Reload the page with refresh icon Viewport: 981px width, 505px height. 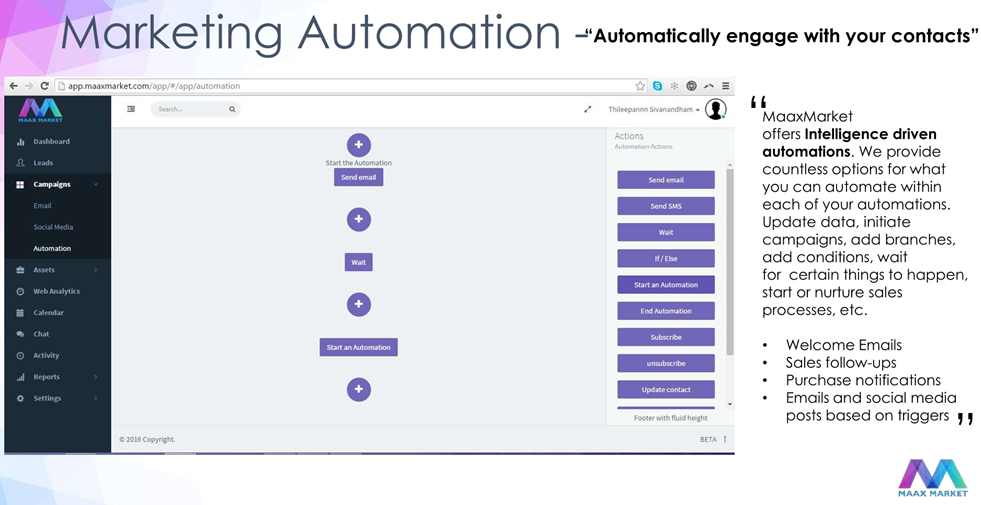(44, 86)
